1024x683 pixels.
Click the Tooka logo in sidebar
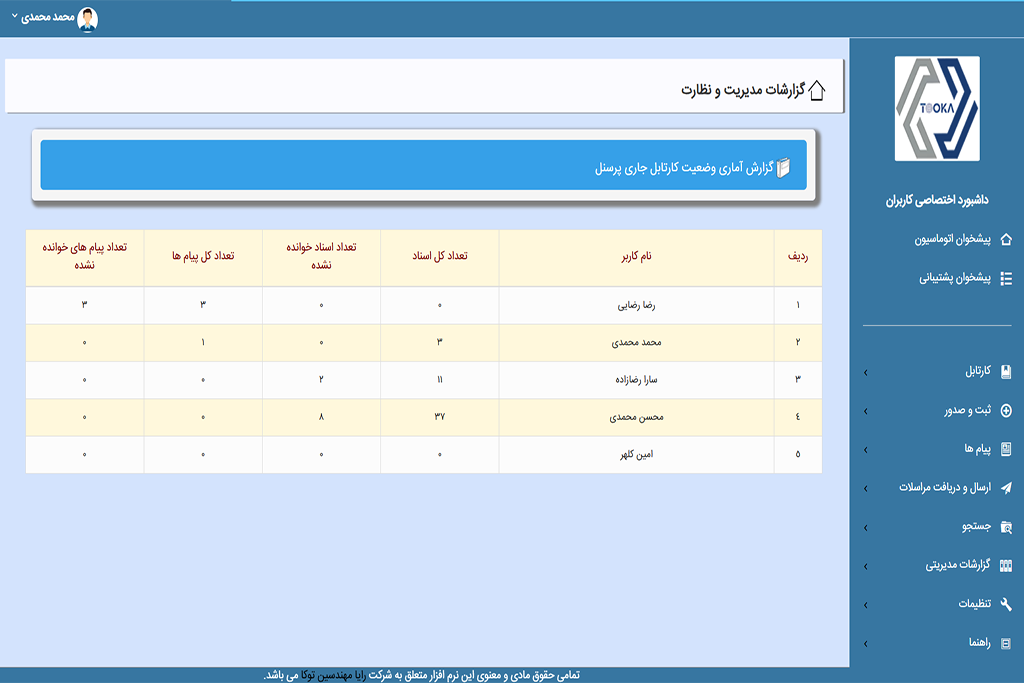(x=936, y=109)
